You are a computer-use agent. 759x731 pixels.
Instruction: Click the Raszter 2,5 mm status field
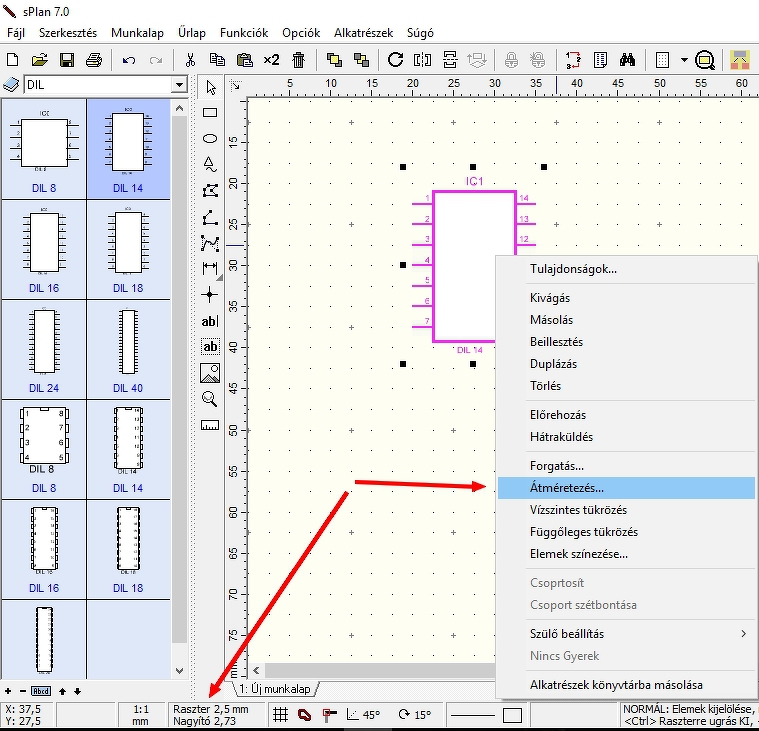216,715
